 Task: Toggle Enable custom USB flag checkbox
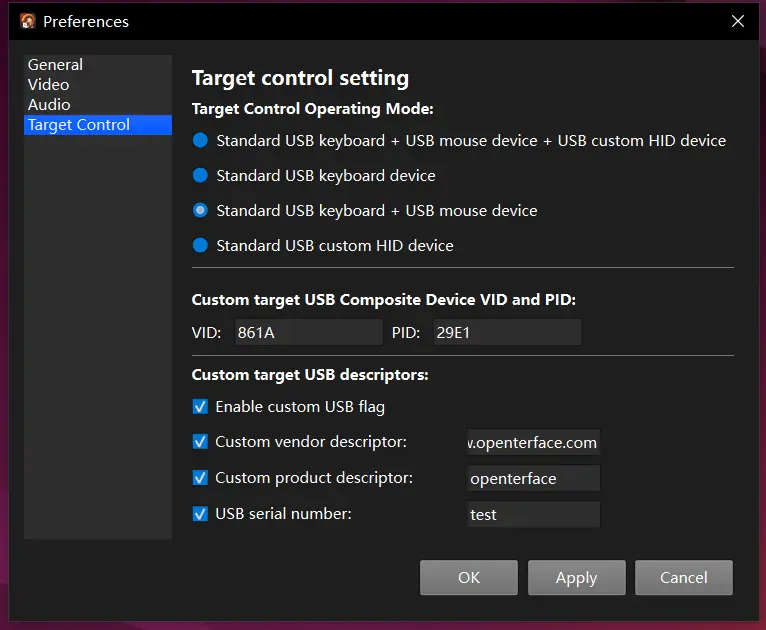[200, 407]
